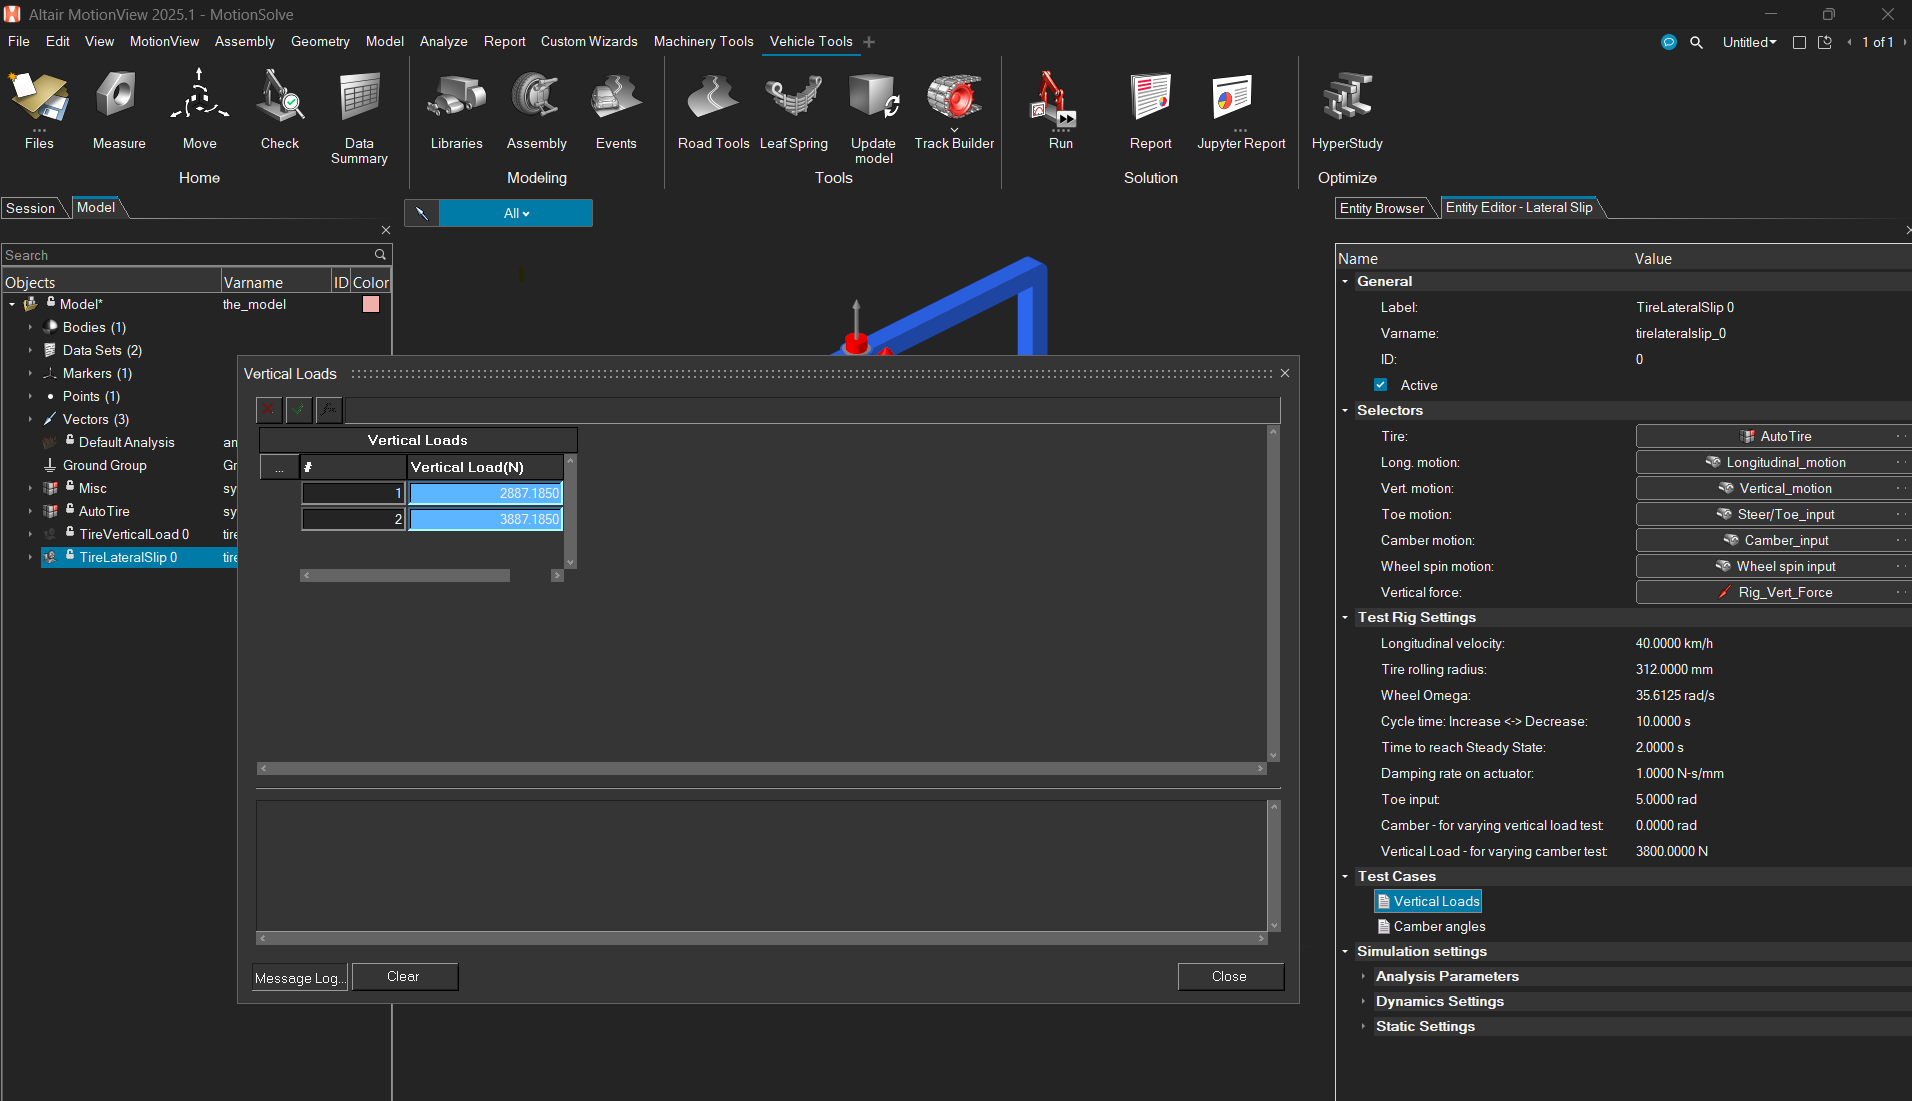Open Jupyter Report
Screen dimensions: 1912x1101
(1241, 110)
